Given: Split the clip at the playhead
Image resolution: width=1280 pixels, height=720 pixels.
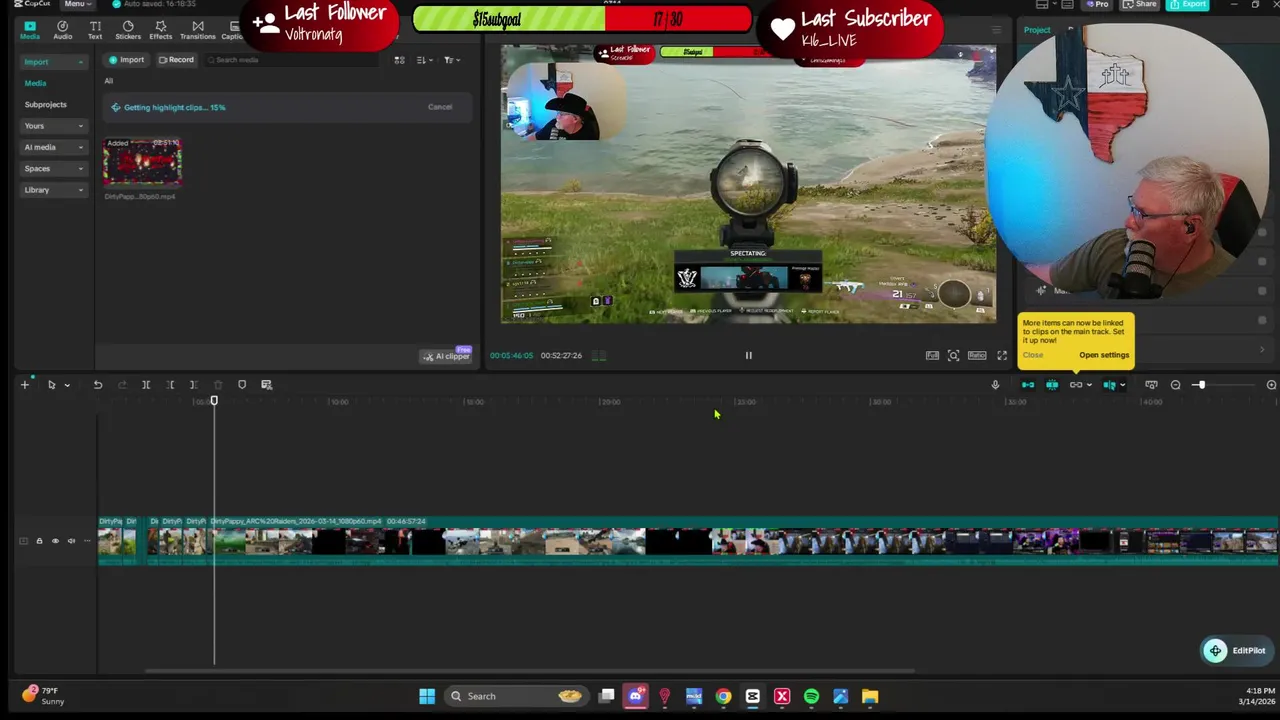Looking at the screenshot, I should 146,385.
